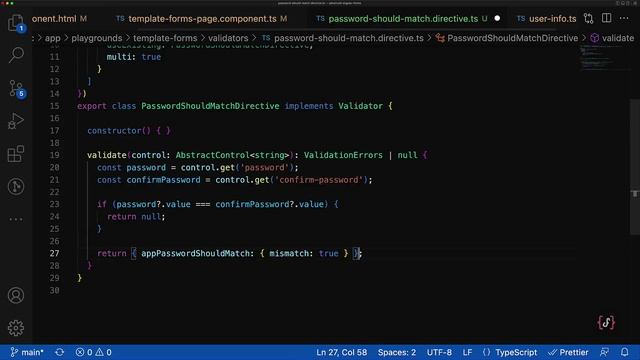Open Run and Debug view

point(16,121)
